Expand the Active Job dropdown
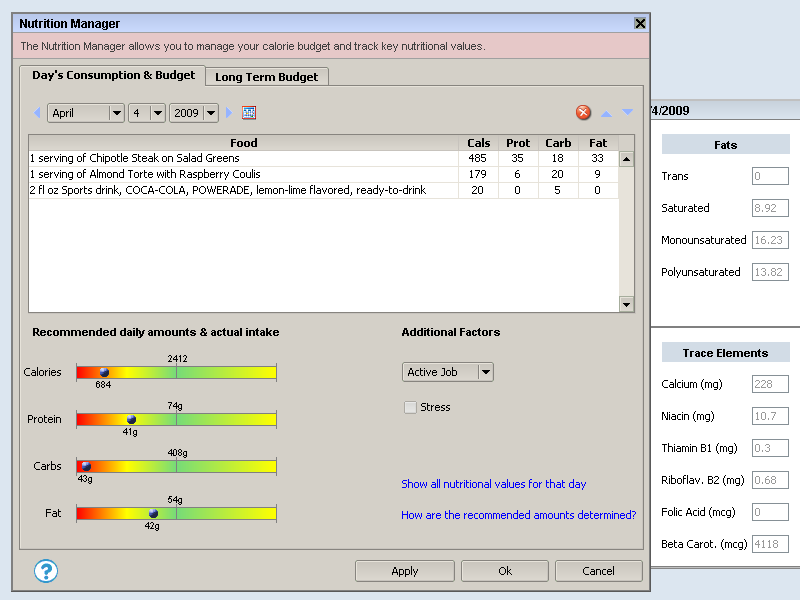 coord(485,372)
